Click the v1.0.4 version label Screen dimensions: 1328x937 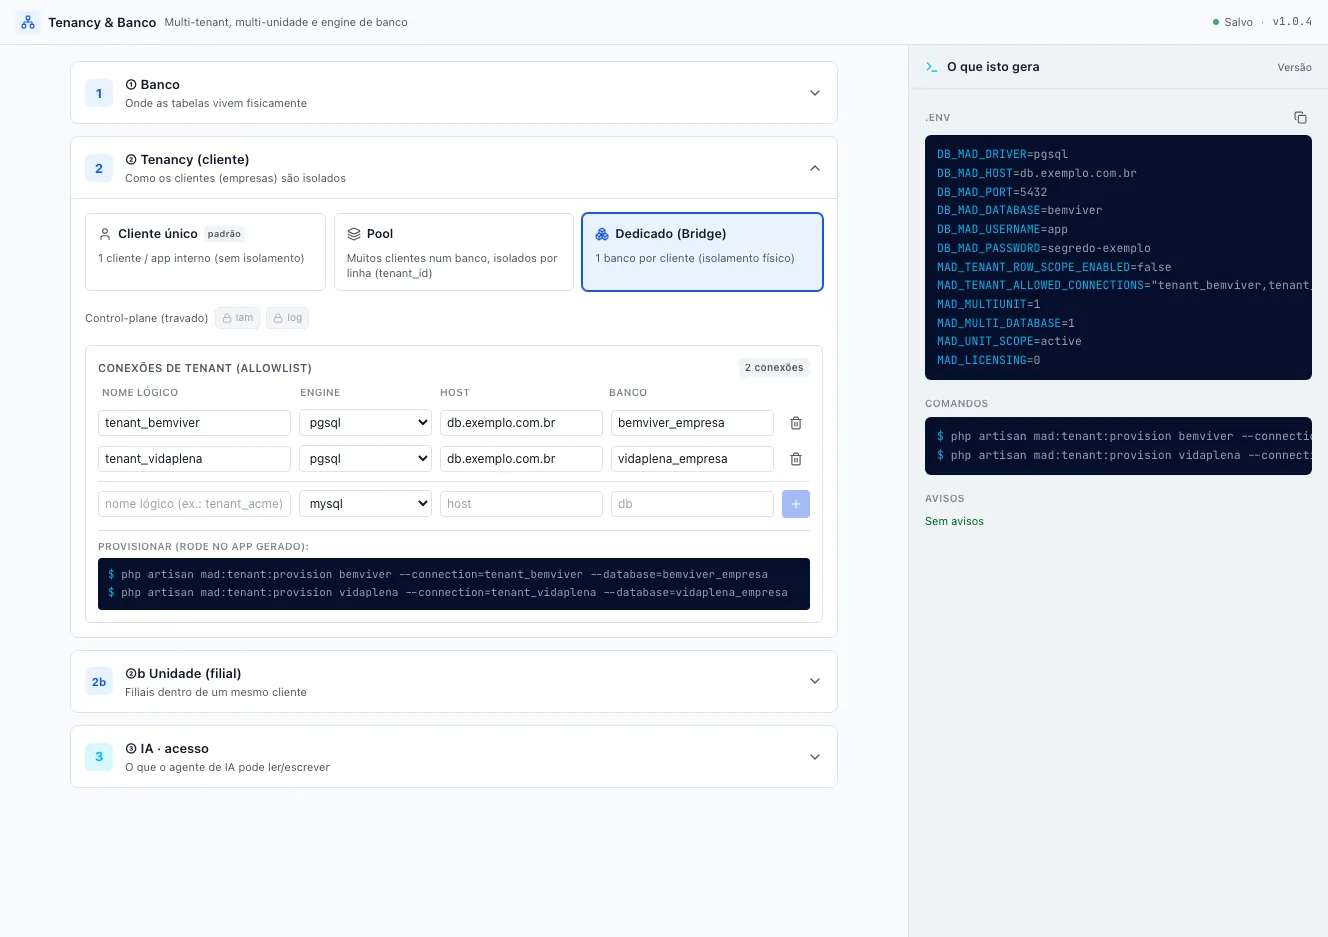tap(1292, 22)
